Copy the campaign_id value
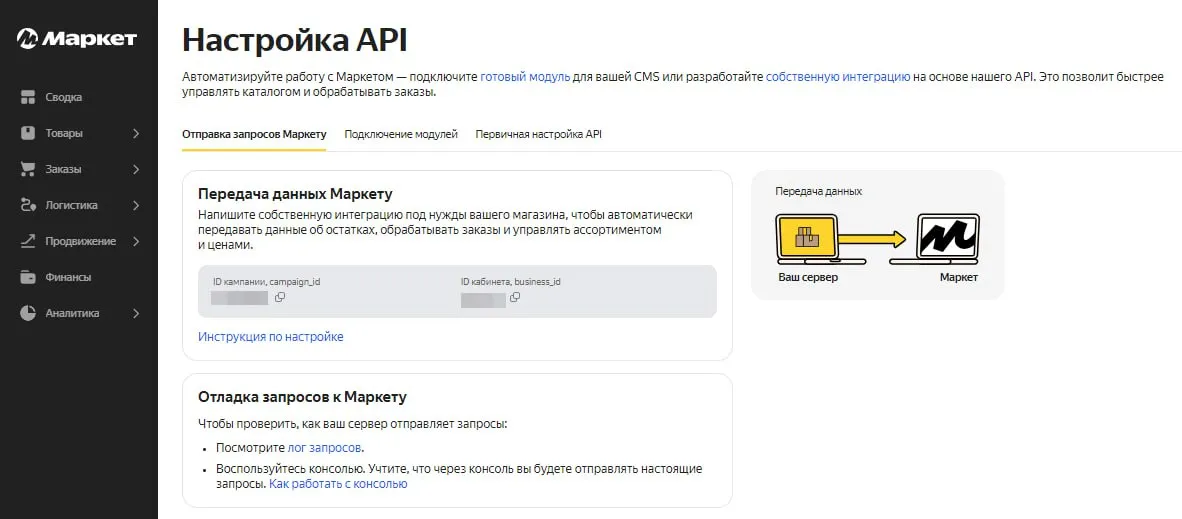This screenshot has width=1182, height=519. (280, 297)
